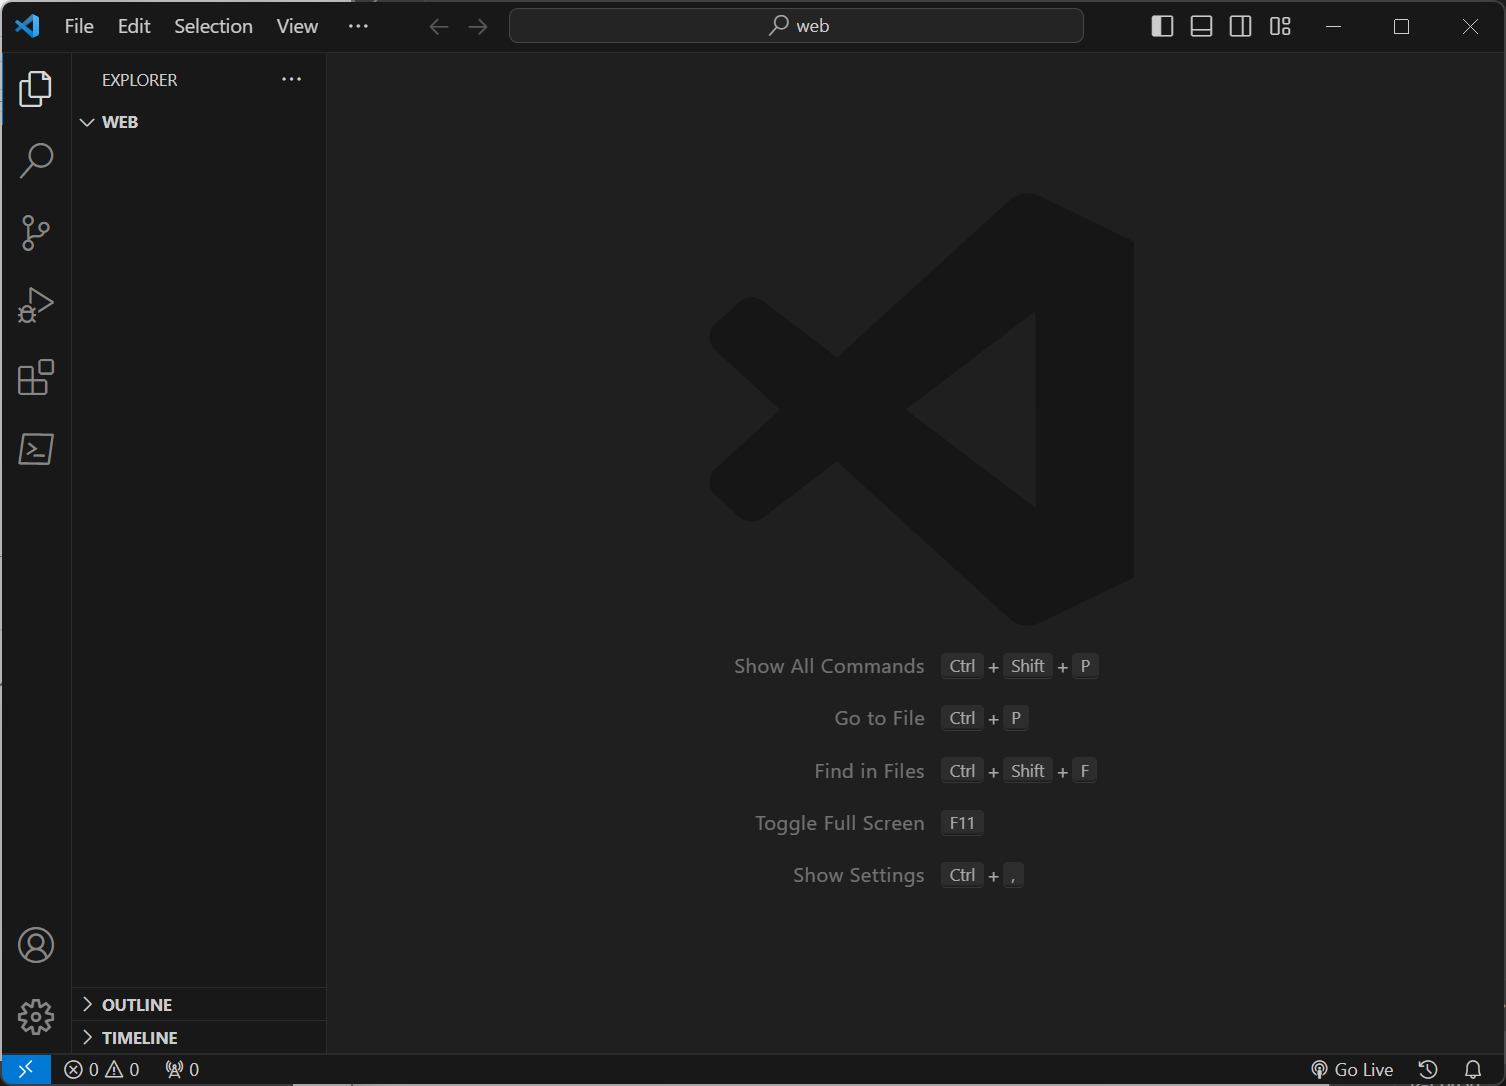Go forward with the right arrow
1506x1086 pixels.
point(478,26)
